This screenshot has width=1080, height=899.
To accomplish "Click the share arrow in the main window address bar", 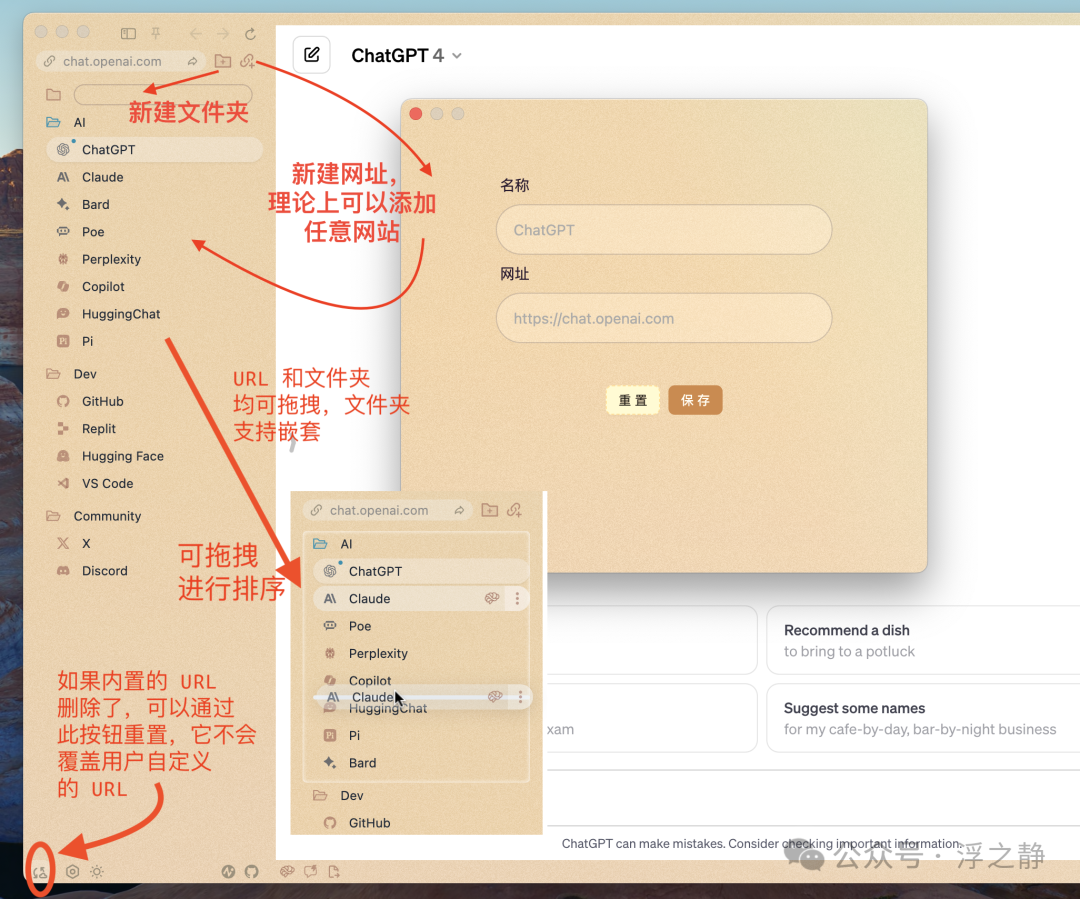I will pyautogui.click(x=192, y=61).
